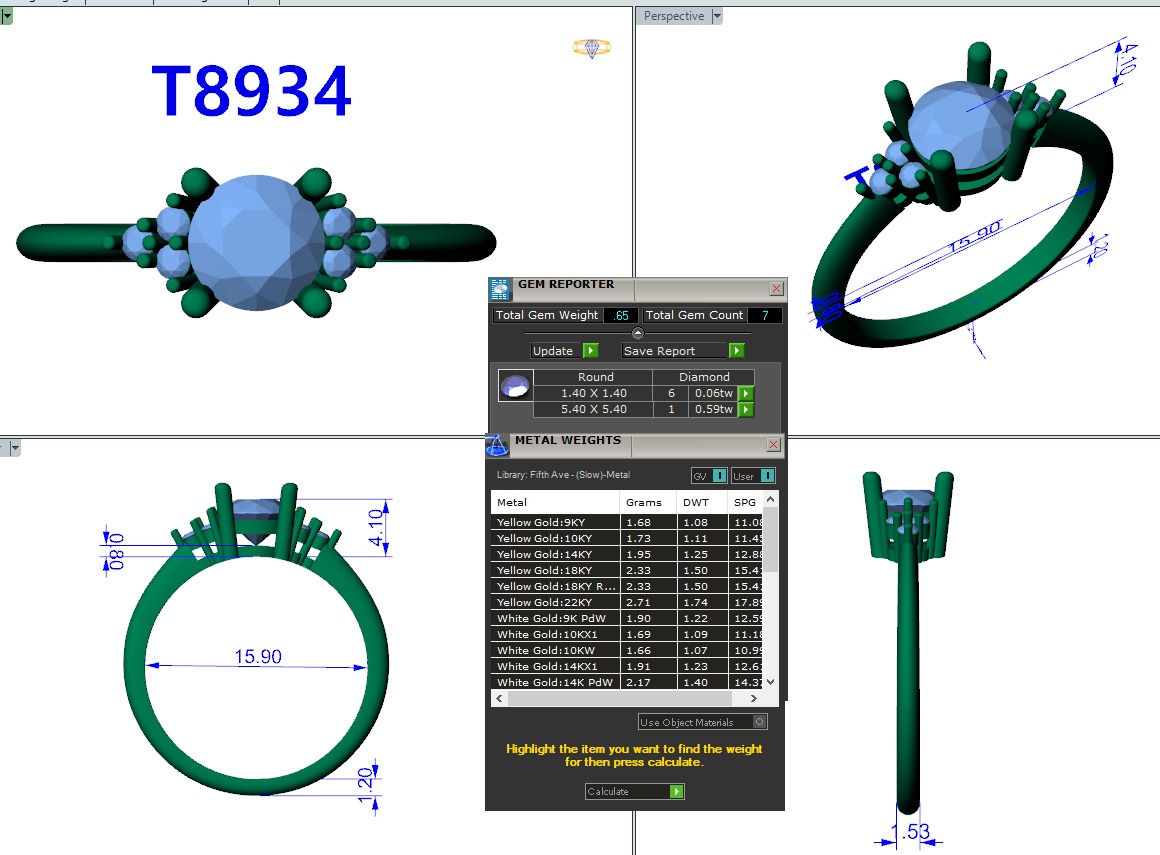Collapse the Gem Reporter summary section

(638, 333)
